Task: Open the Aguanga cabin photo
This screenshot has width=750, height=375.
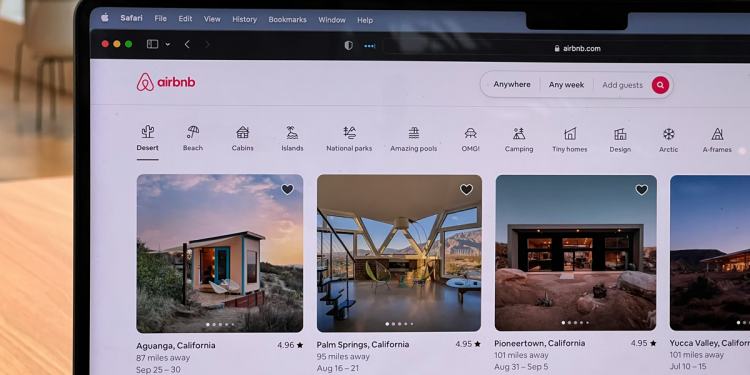Action: point(220,254)
